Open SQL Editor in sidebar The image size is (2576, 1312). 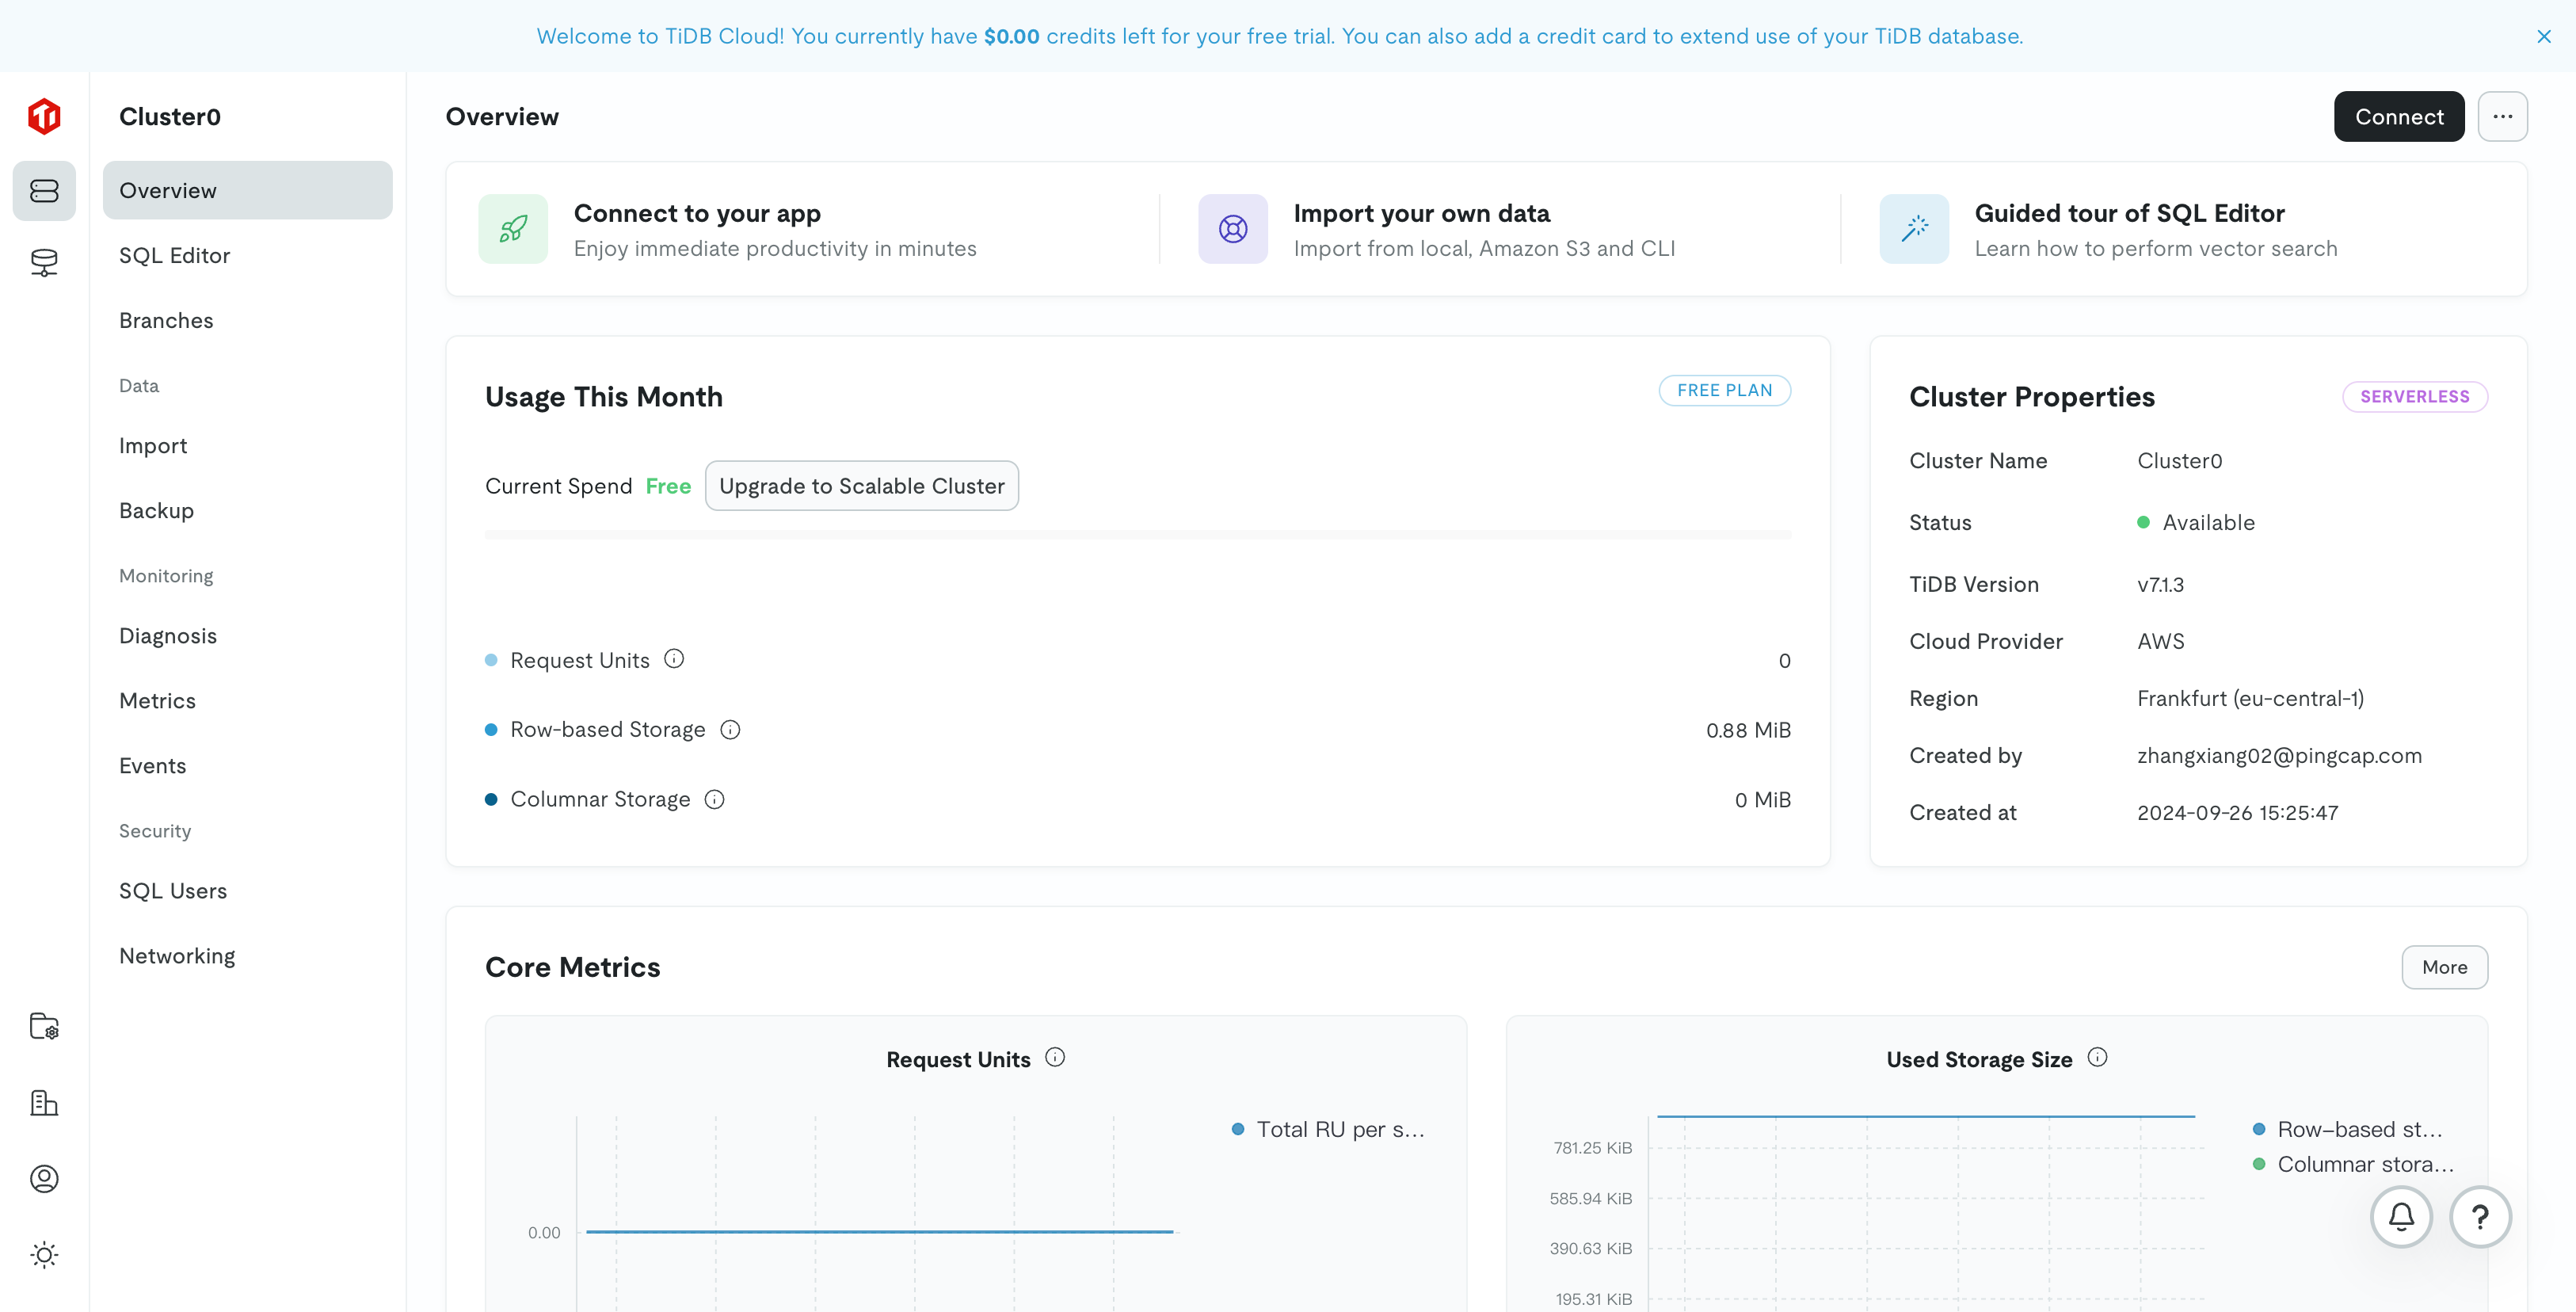click(175, 255)
